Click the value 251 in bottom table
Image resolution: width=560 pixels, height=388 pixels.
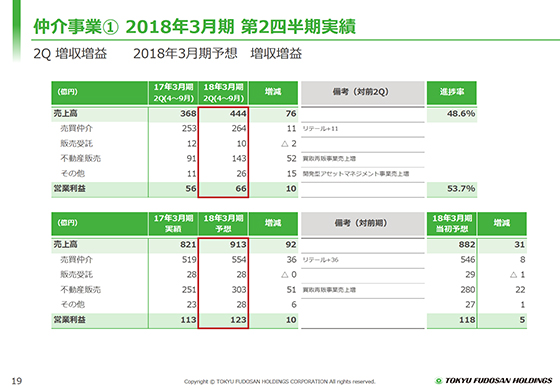point(189,289)
